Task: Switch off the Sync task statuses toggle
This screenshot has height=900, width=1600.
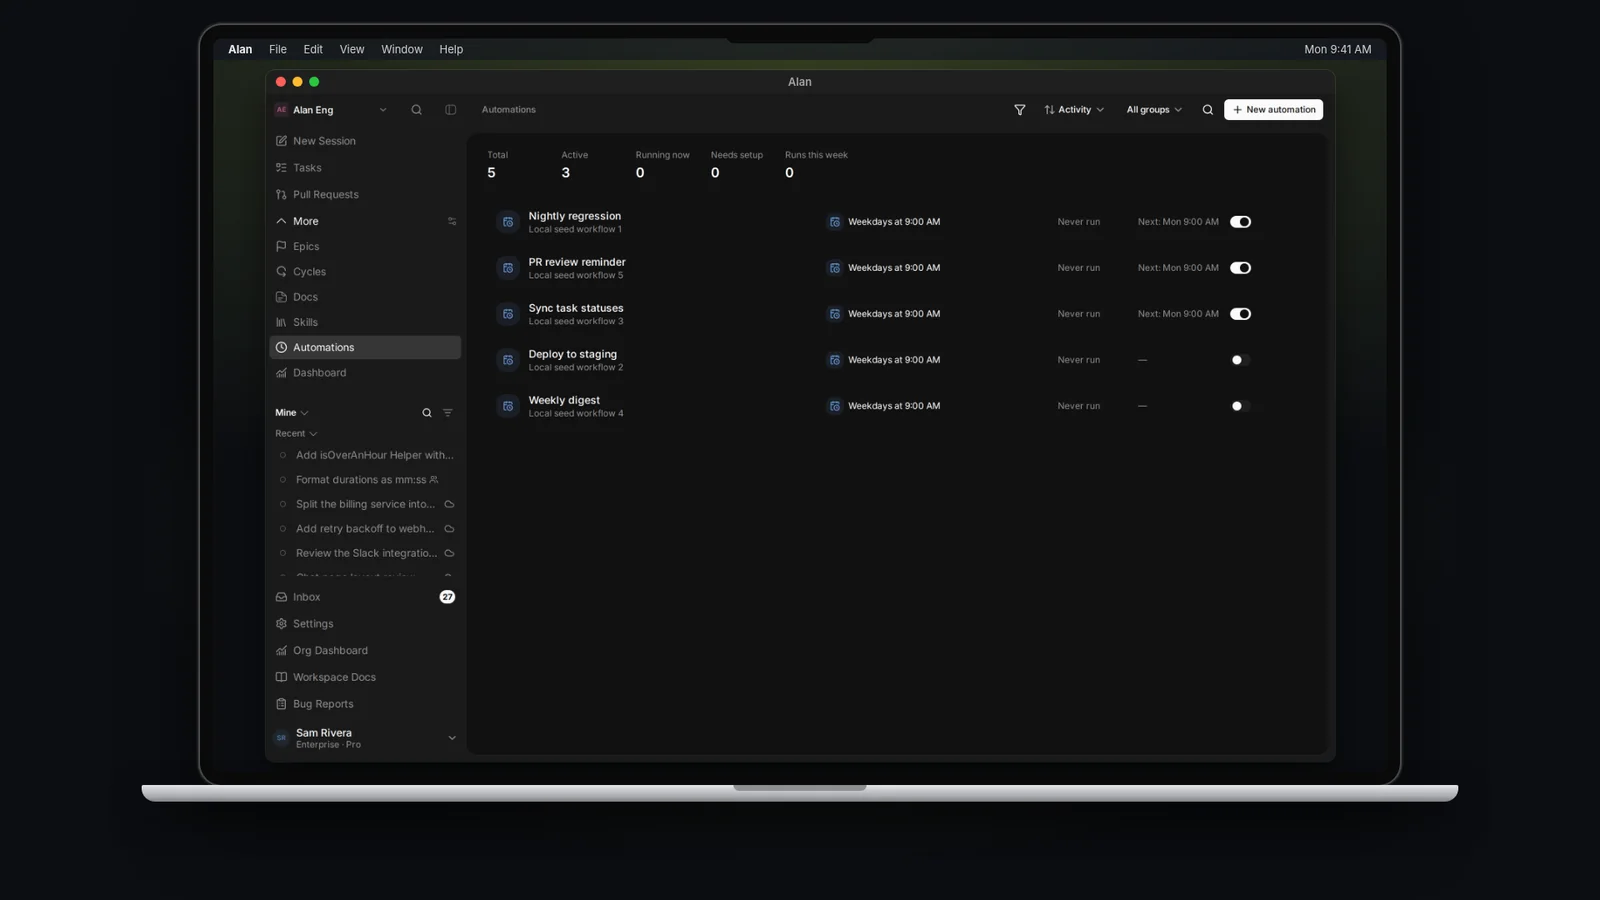Action: click(1240, 314)
